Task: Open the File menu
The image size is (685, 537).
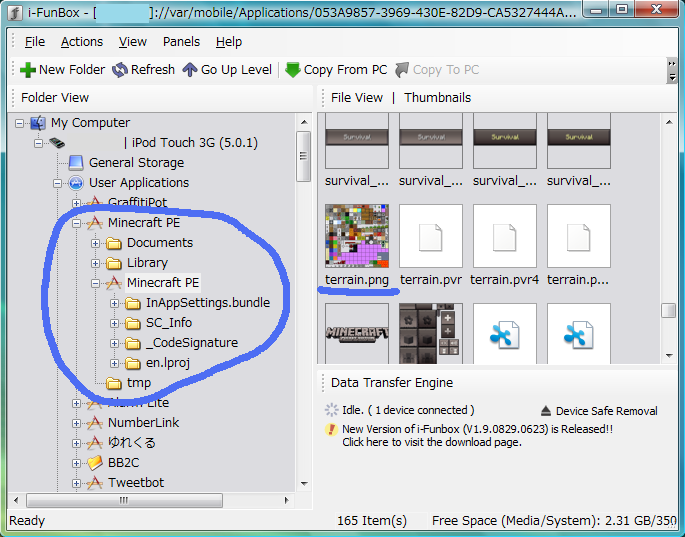Action: 35,42
